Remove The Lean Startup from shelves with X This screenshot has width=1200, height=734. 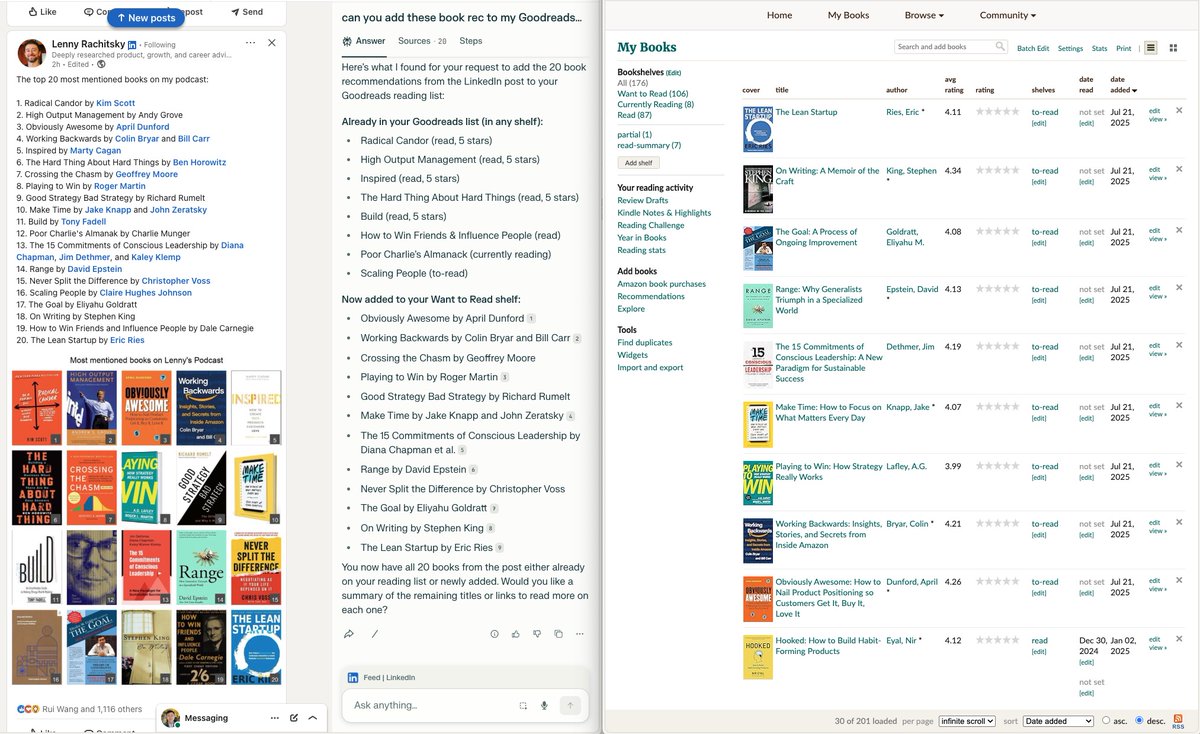tap(1179, 111)
